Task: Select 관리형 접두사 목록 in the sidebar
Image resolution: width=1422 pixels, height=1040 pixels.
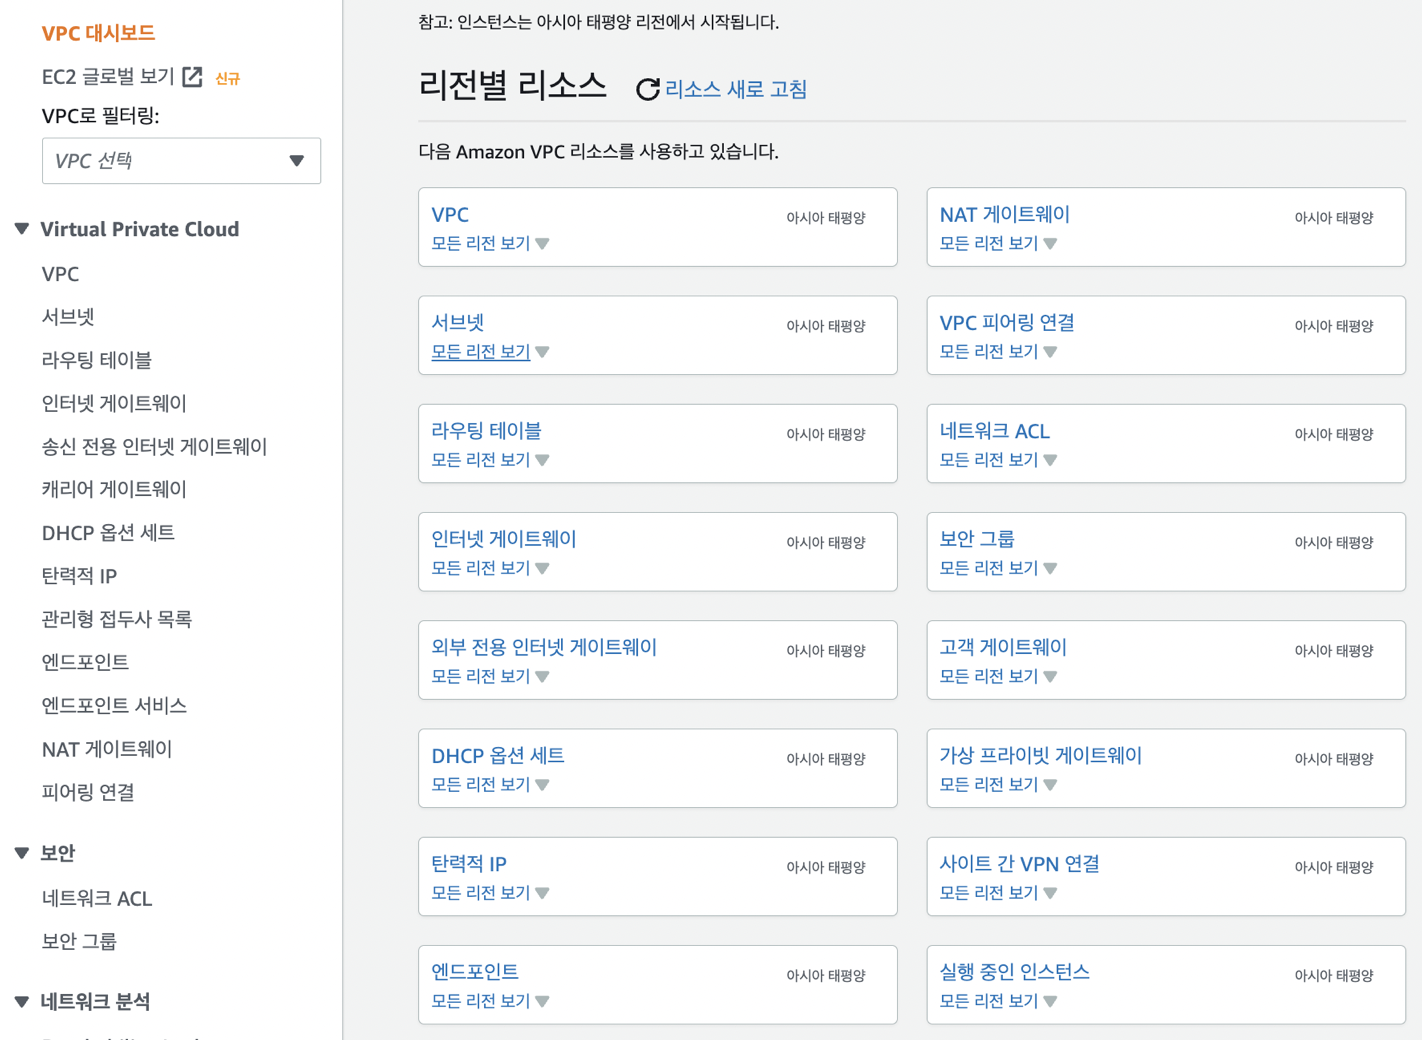Action: click(x=117, y=619)
